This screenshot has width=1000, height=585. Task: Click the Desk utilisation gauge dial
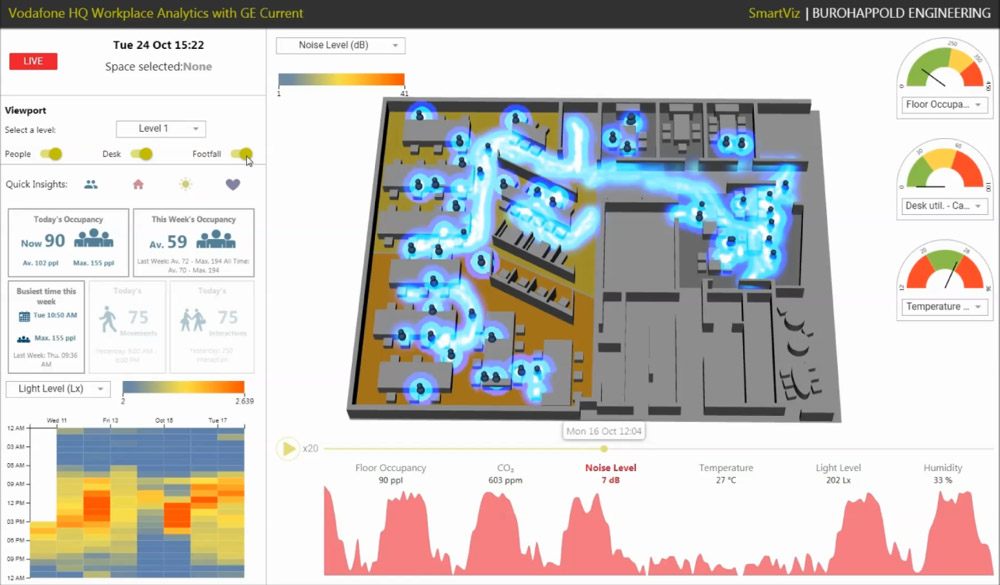945,168
